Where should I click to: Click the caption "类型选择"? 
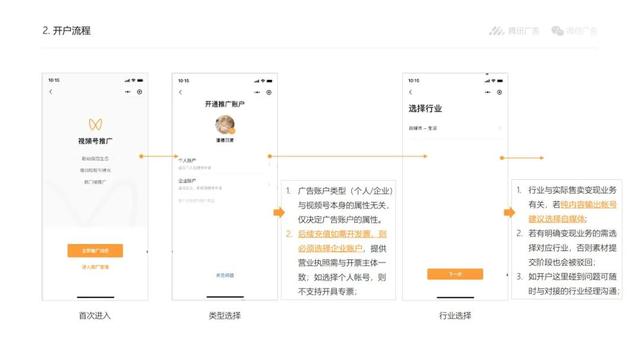[x=224, y=316]
